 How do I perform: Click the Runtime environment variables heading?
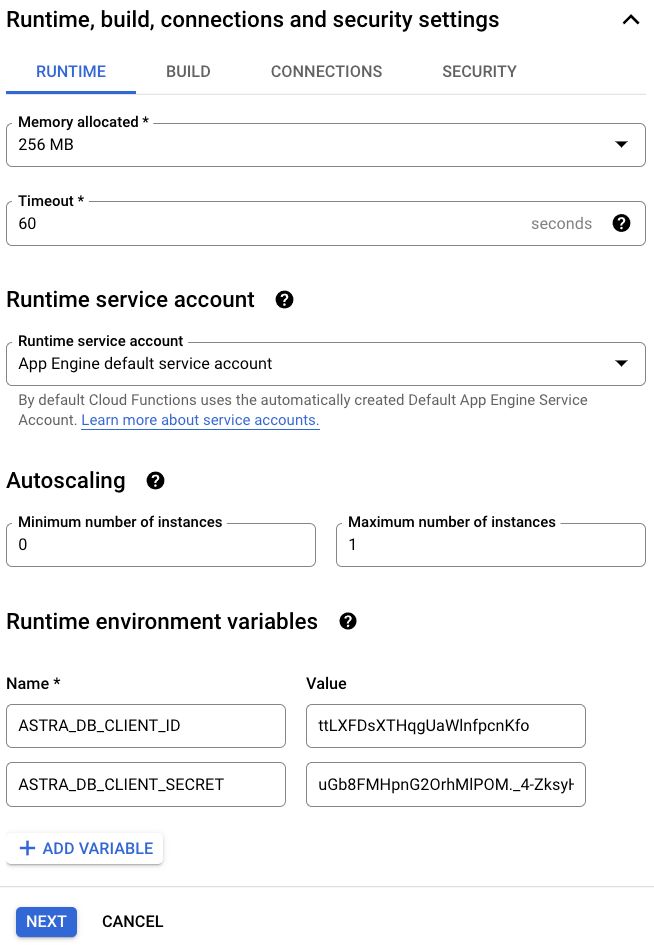pos(162,621)
